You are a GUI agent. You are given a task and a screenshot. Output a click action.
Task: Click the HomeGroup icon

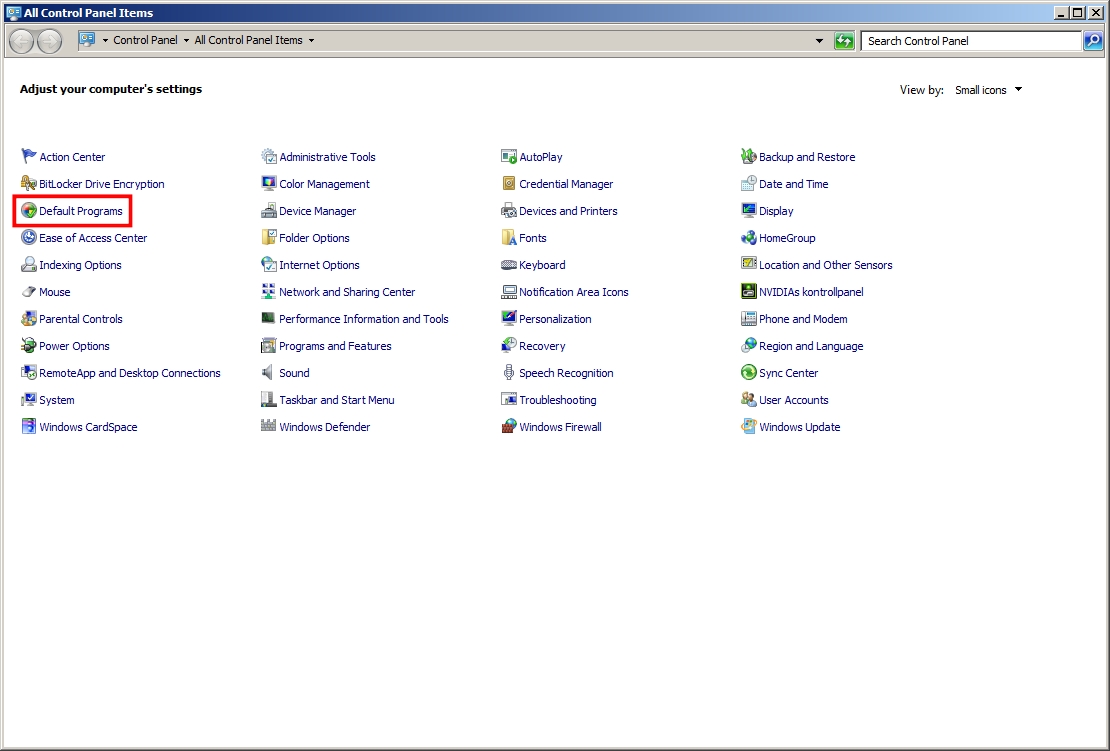(748, 237)
